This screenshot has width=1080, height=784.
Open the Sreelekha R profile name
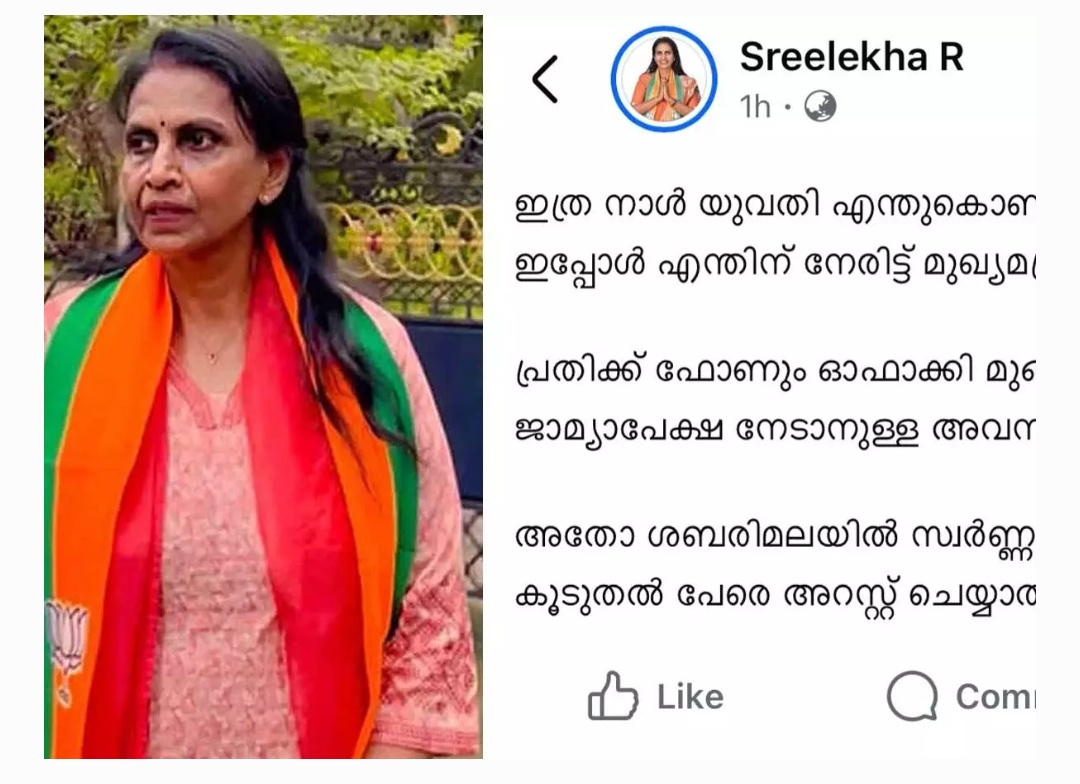pos(851,57)
